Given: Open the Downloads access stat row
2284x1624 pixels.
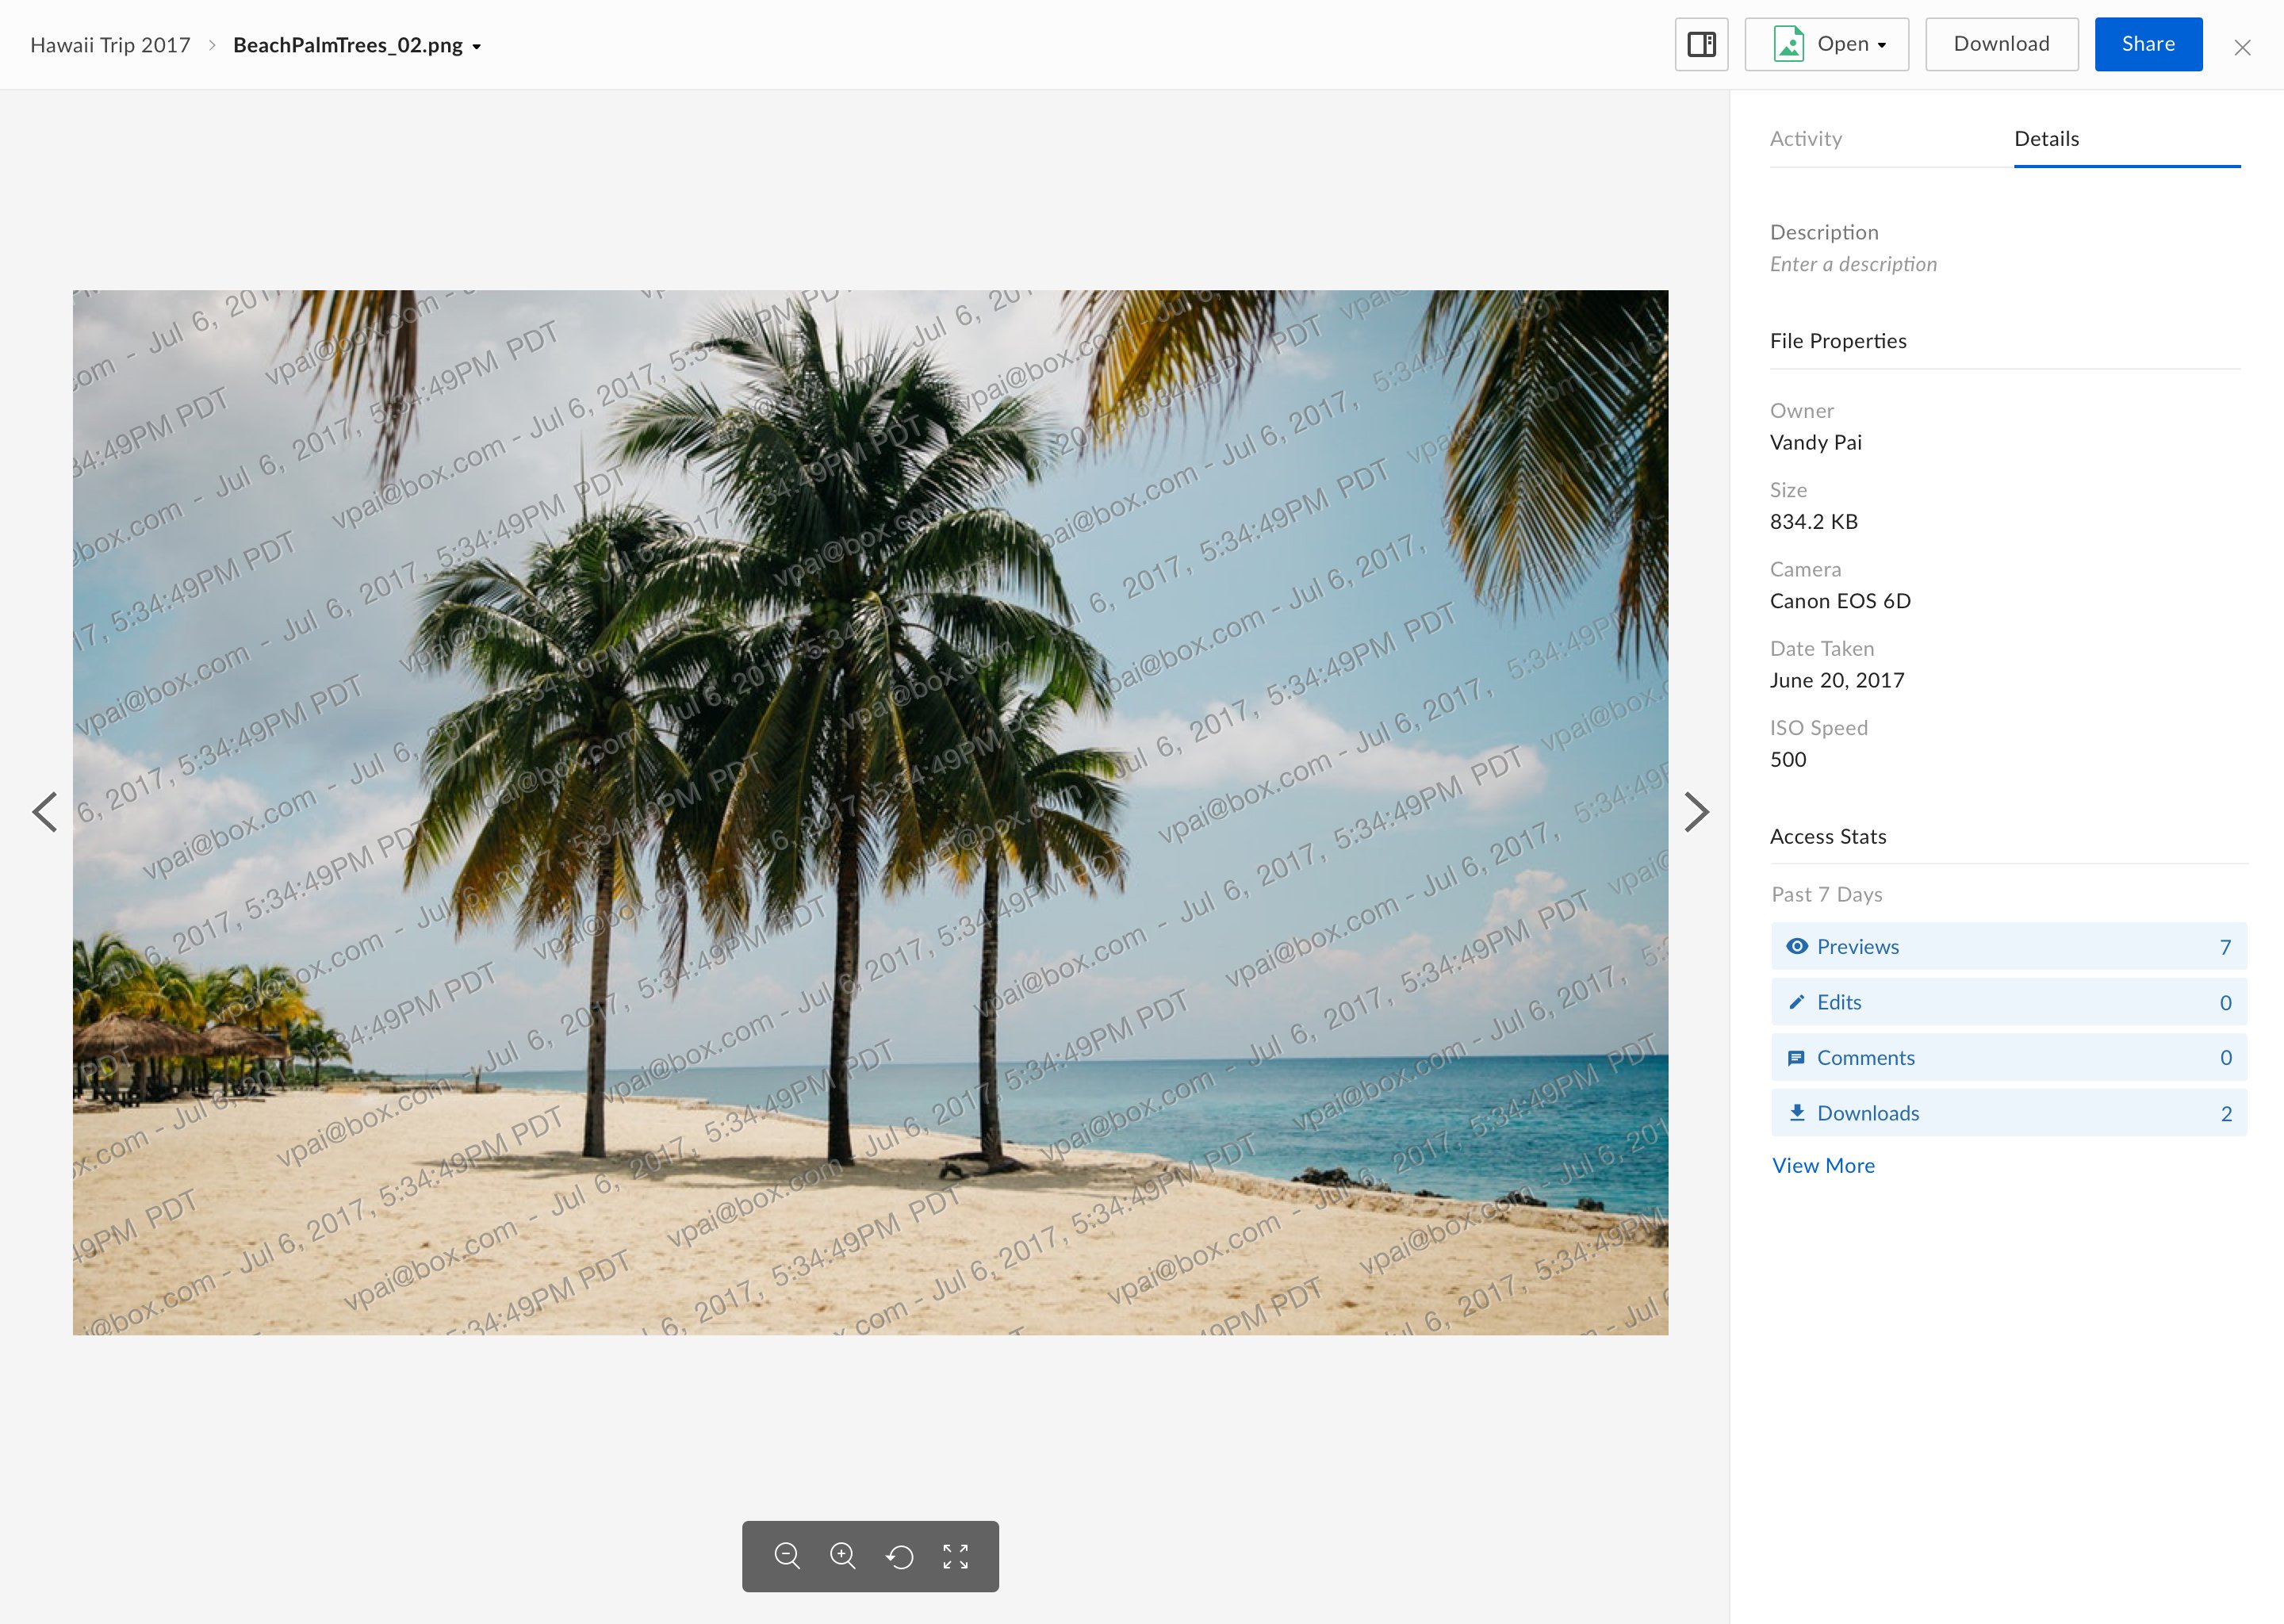Looking at the screenshot, I should [2008, 1113].
